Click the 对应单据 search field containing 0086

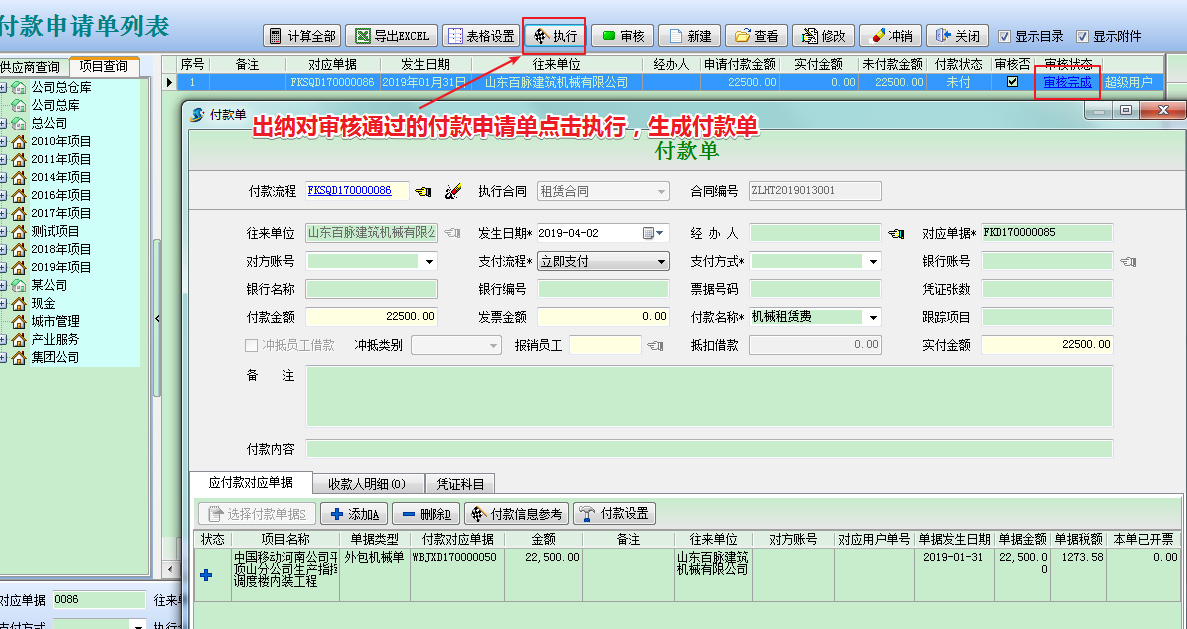[99, 599]
